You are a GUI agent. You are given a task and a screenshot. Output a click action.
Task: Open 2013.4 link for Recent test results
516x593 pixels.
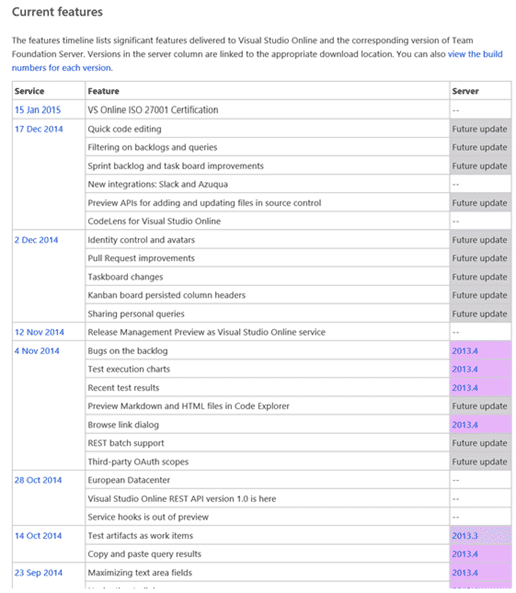point(465,388)
